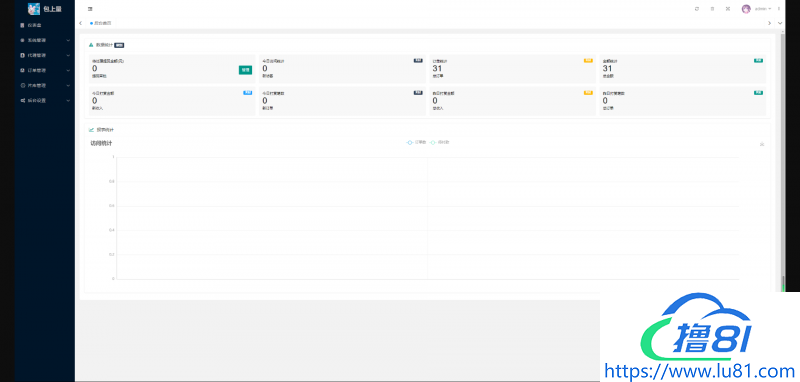Image resolution: width=800 pixels, height=382 pixels.
Task: Collapse the sidebar with the hamburger icon
Action: tap(90, 9)
